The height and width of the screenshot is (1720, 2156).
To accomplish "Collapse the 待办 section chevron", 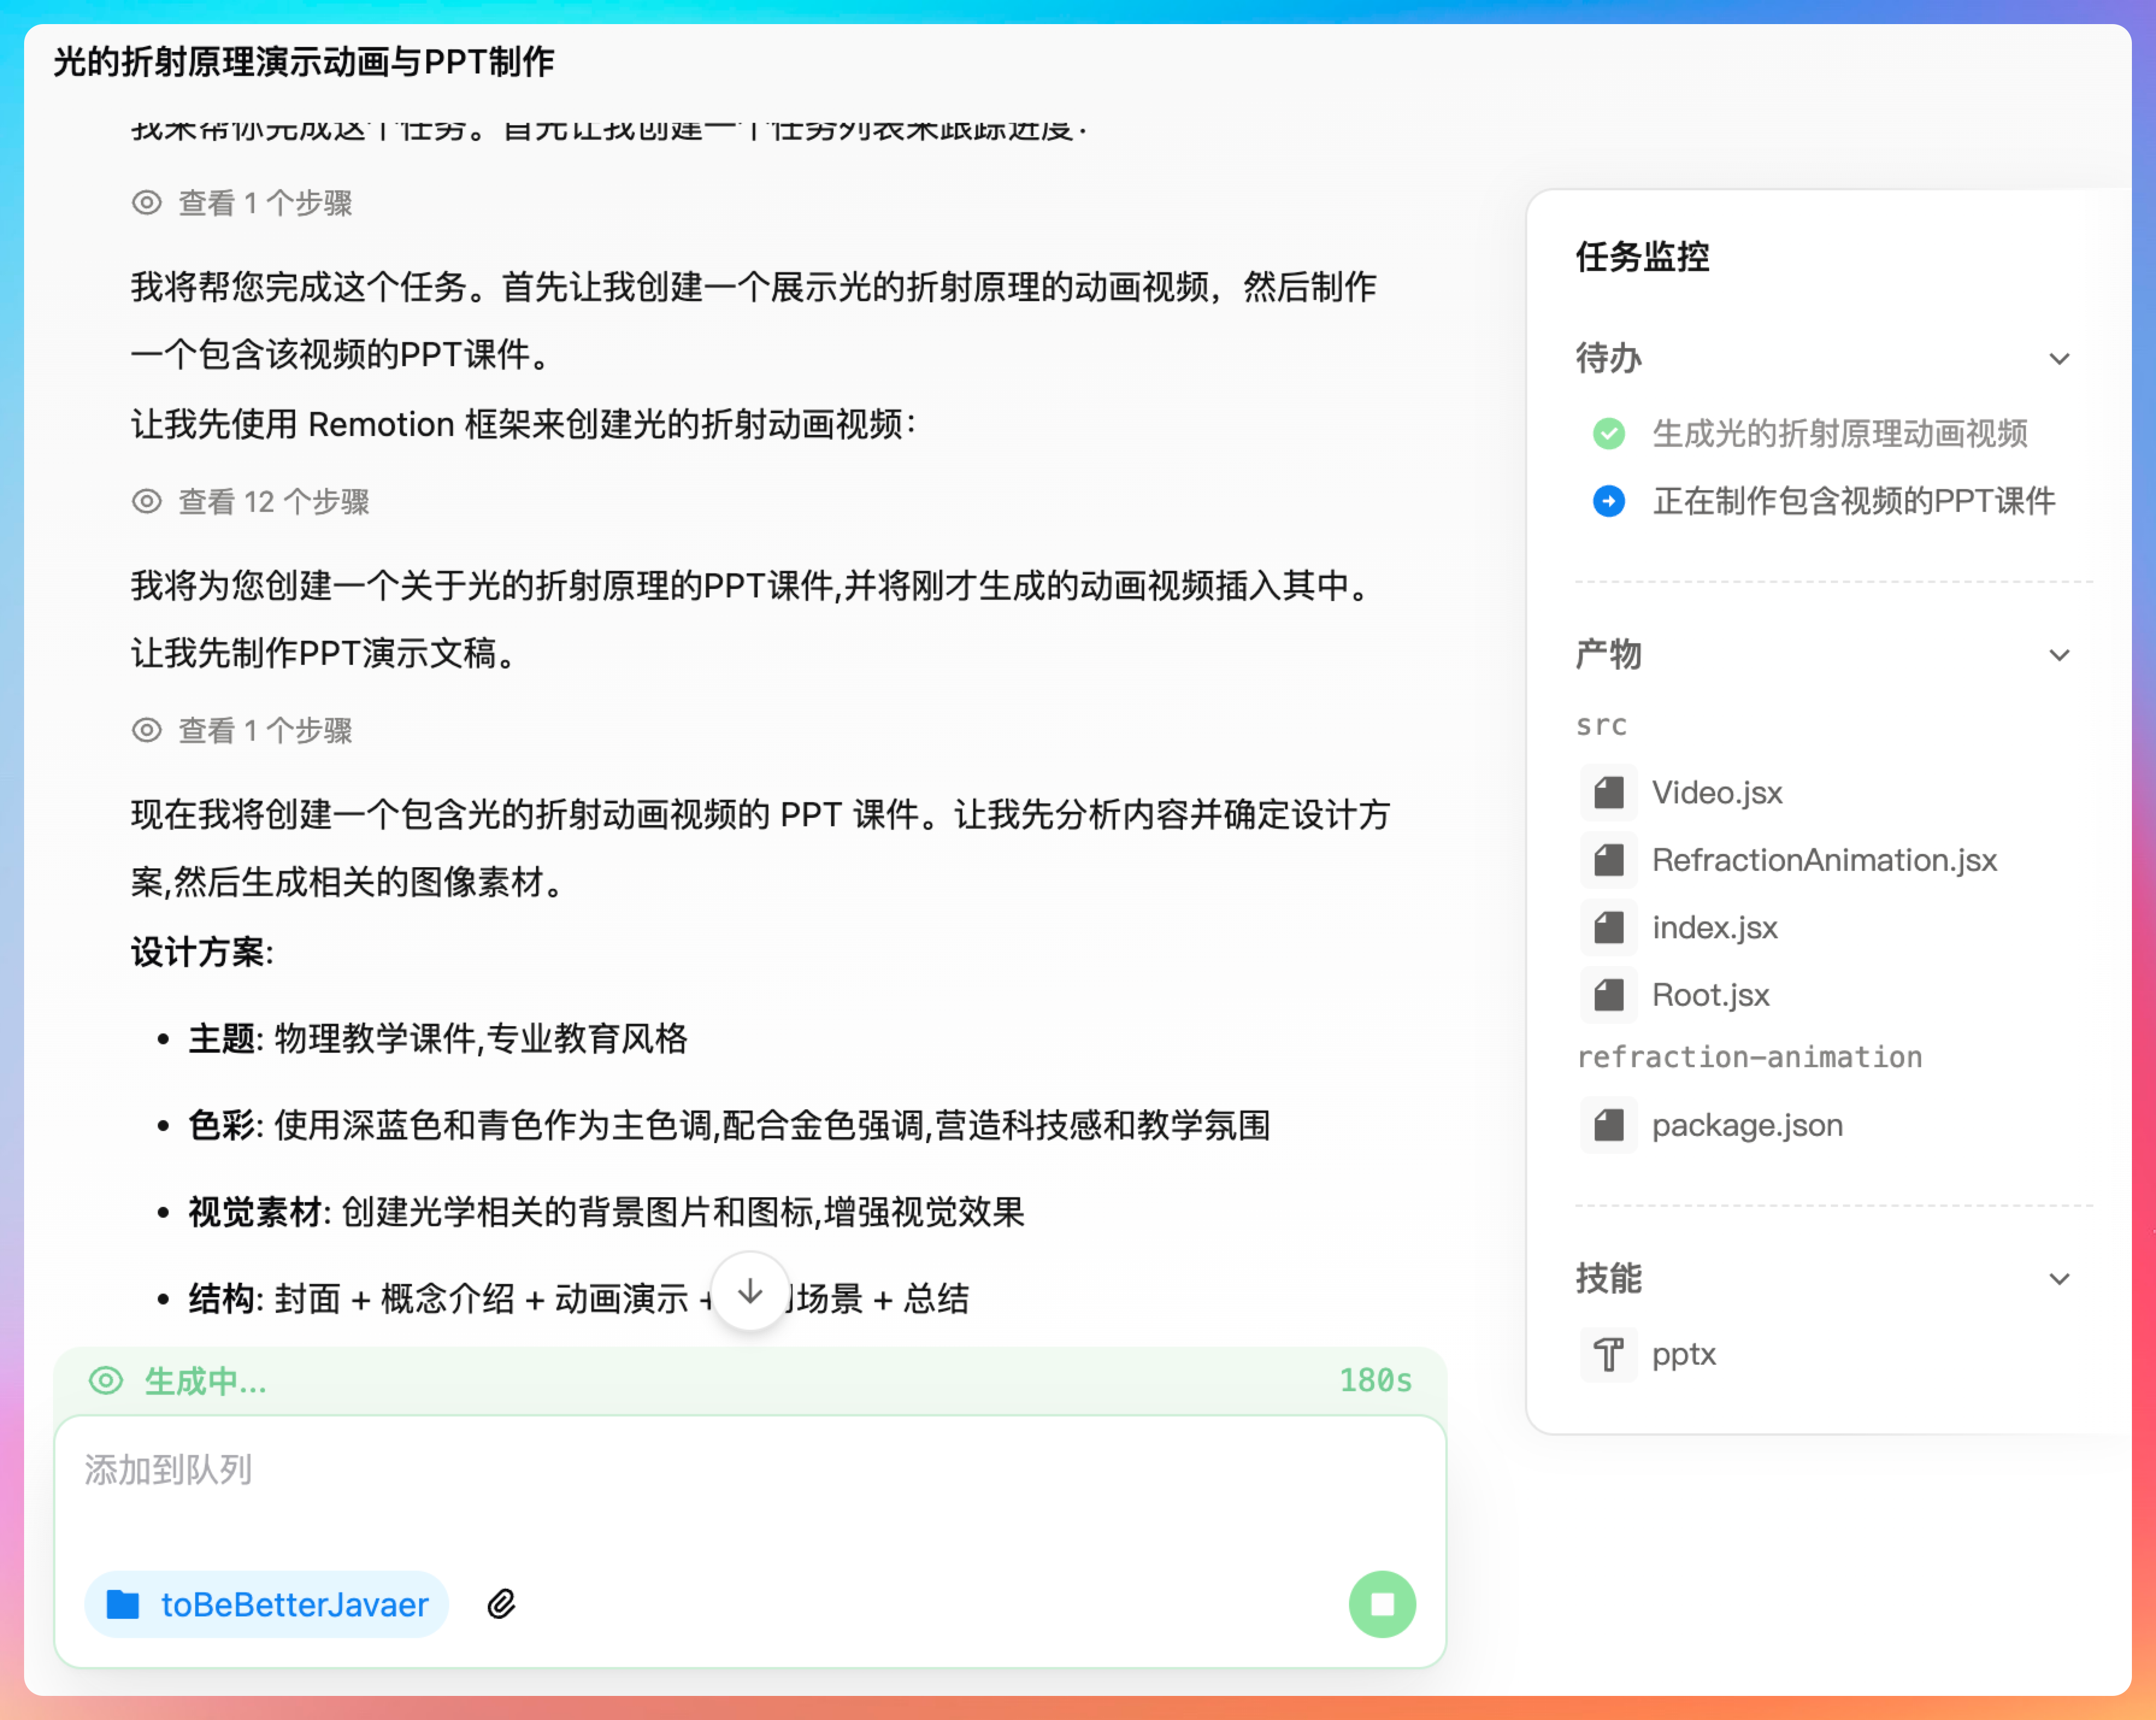I will (x=2059, y=358).
